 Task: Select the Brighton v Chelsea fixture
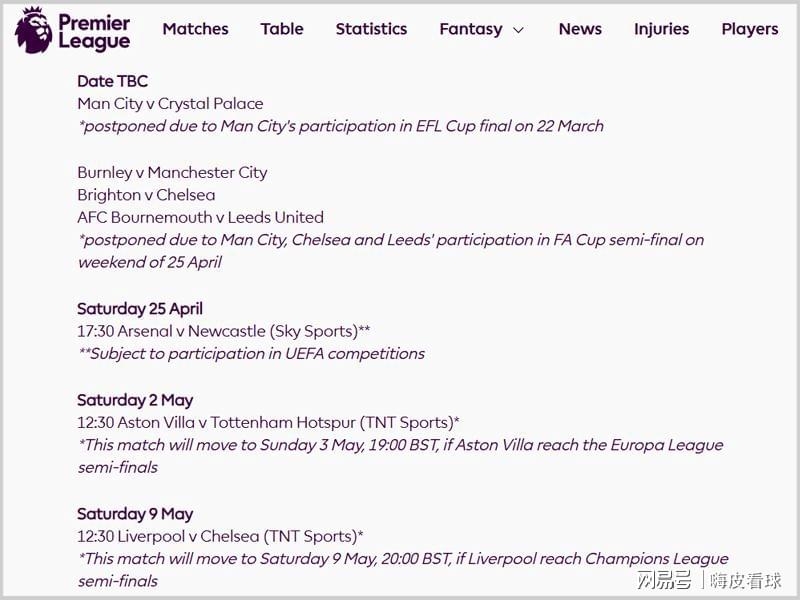coord(146,195)
